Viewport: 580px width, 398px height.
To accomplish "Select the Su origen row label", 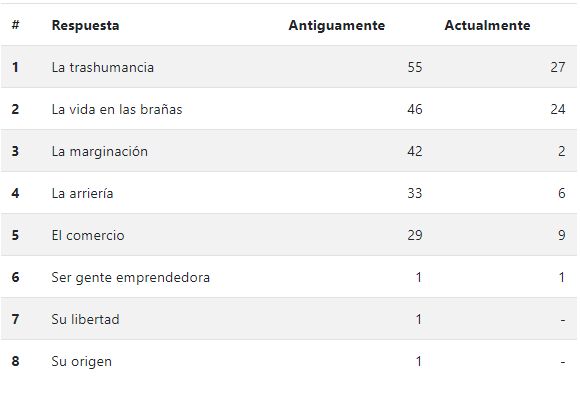I will tap(81, 361).
